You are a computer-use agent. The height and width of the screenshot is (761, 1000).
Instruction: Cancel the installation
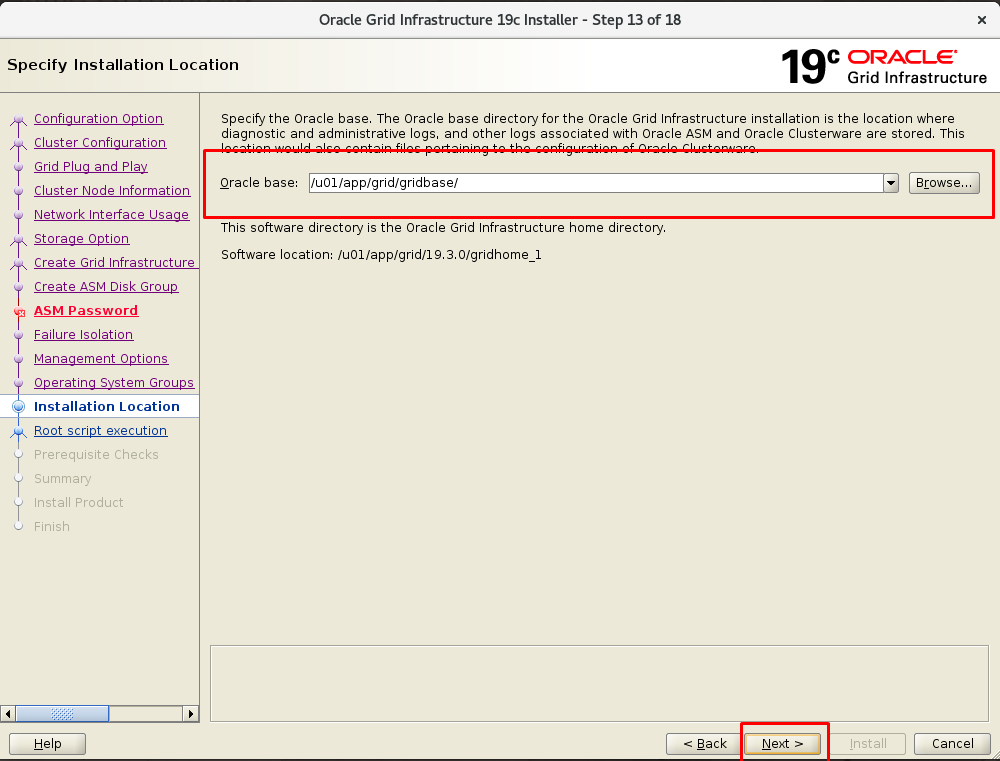(952, 744)
